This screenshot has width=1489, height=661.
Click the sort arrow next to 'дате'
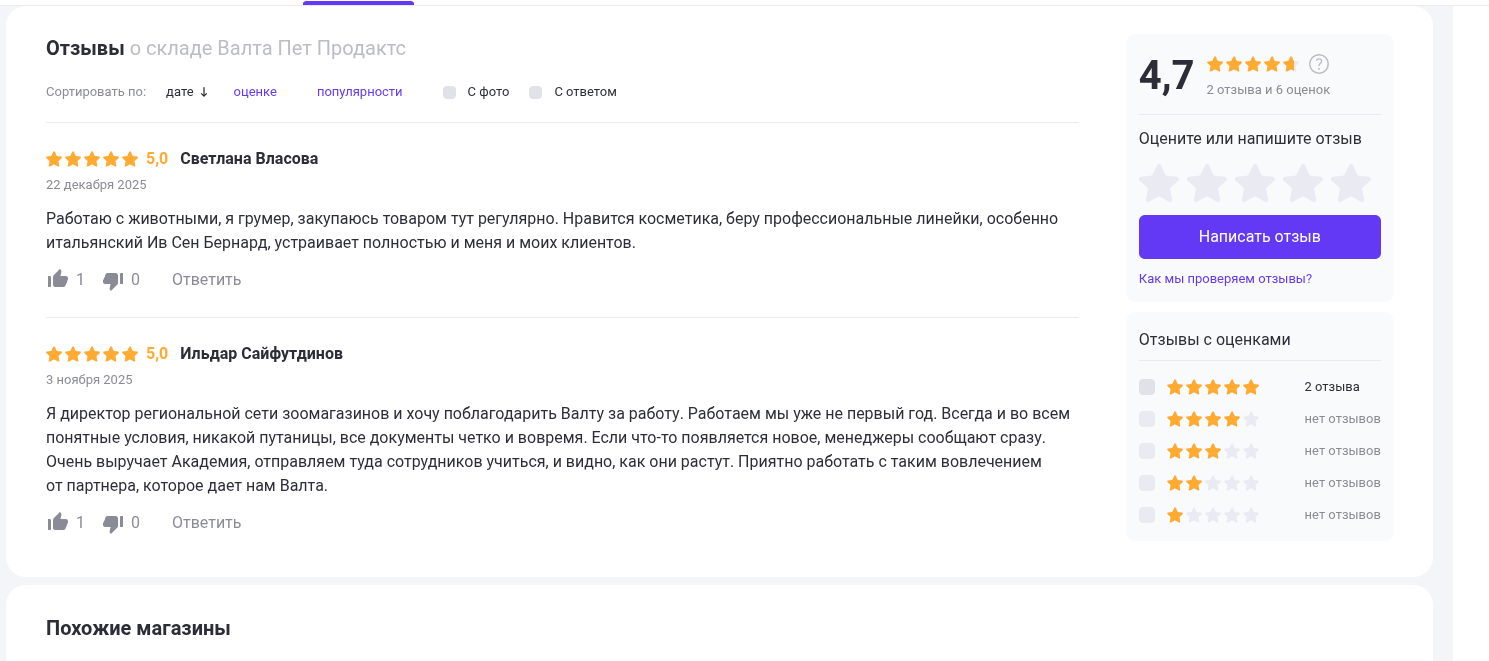pos(204,92)
